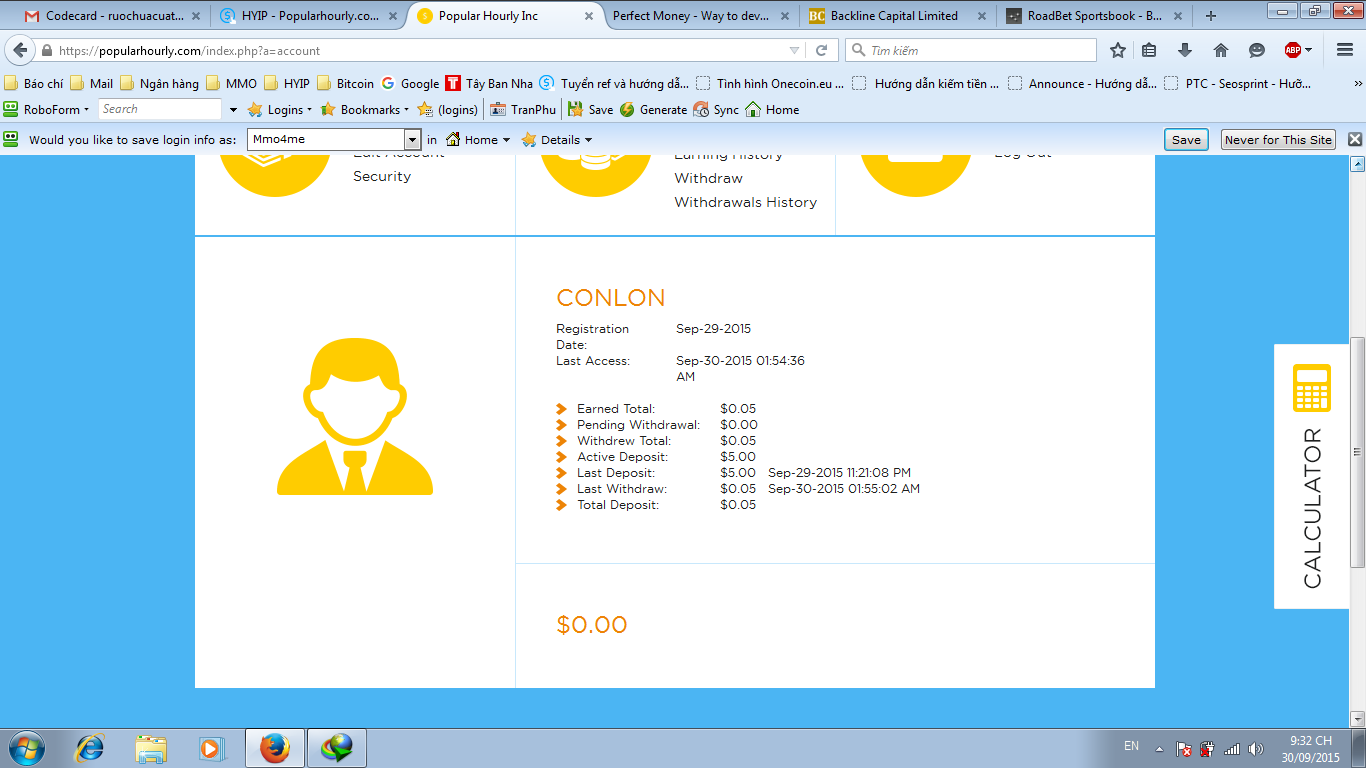Open the URL history dropdown arrow
Viewport: 1366px width, 768px height.
click(794, 50)
